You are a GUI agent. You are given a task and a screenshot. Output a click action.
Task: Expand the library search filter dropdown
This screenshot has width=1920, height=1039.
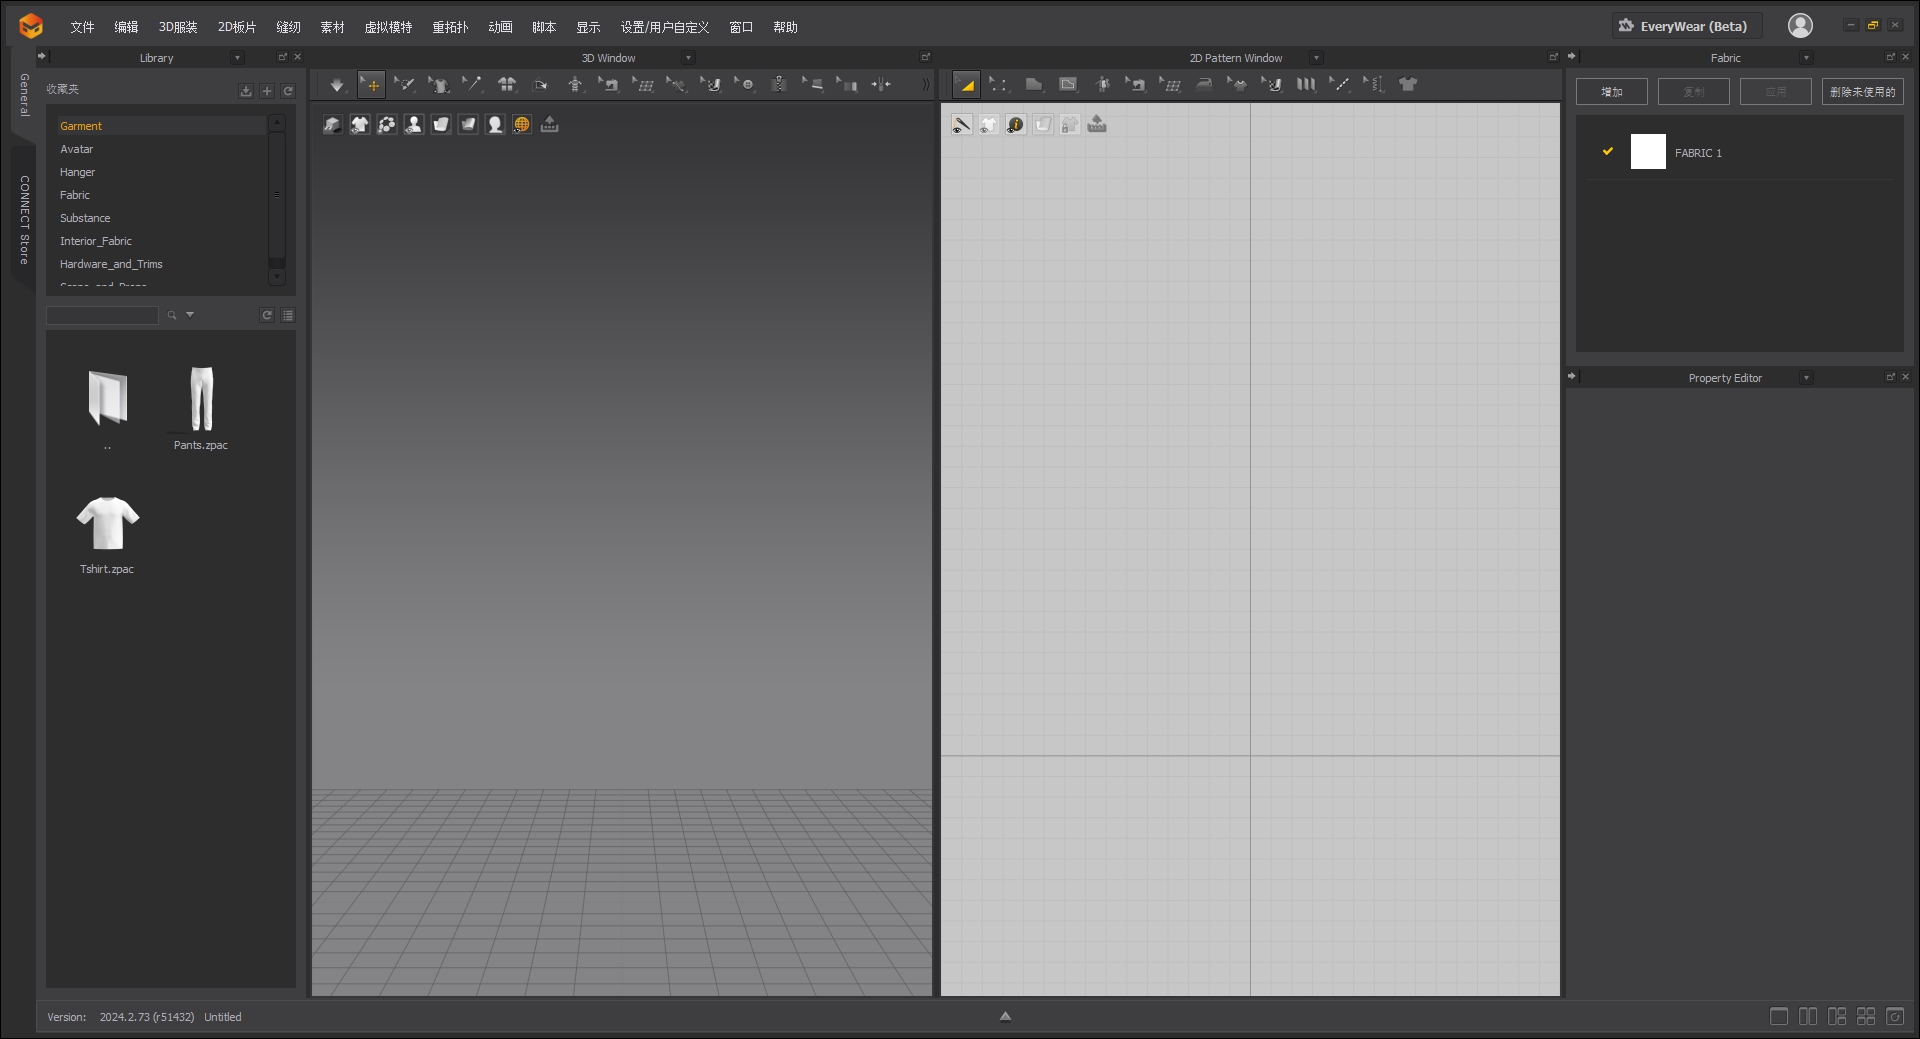pyautogui.click(x=191, y=315)
